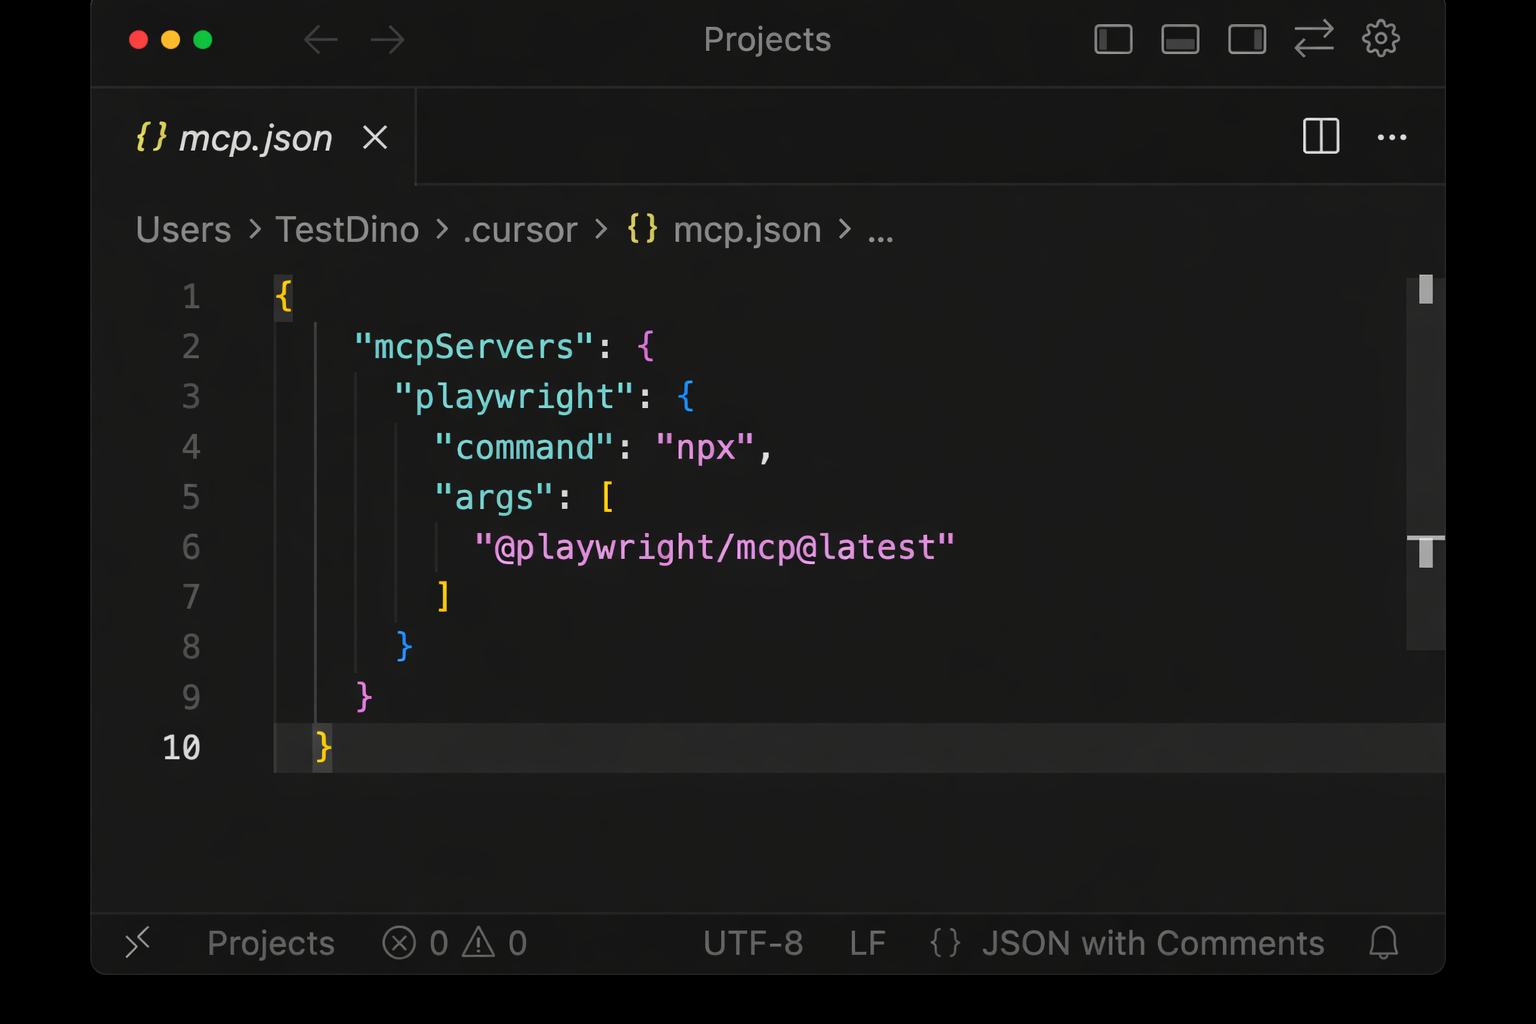Open the TestDino breadcrumb dropdown

coord(347,230)
